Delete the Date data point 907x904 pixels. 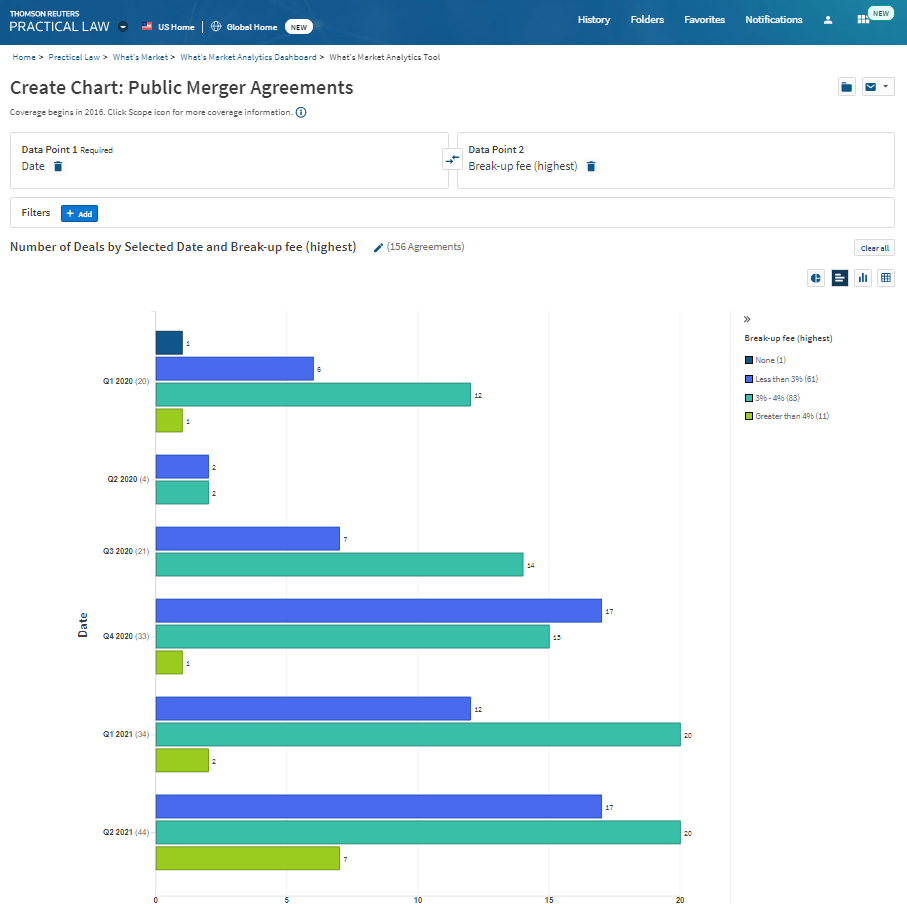click(58, 166)
